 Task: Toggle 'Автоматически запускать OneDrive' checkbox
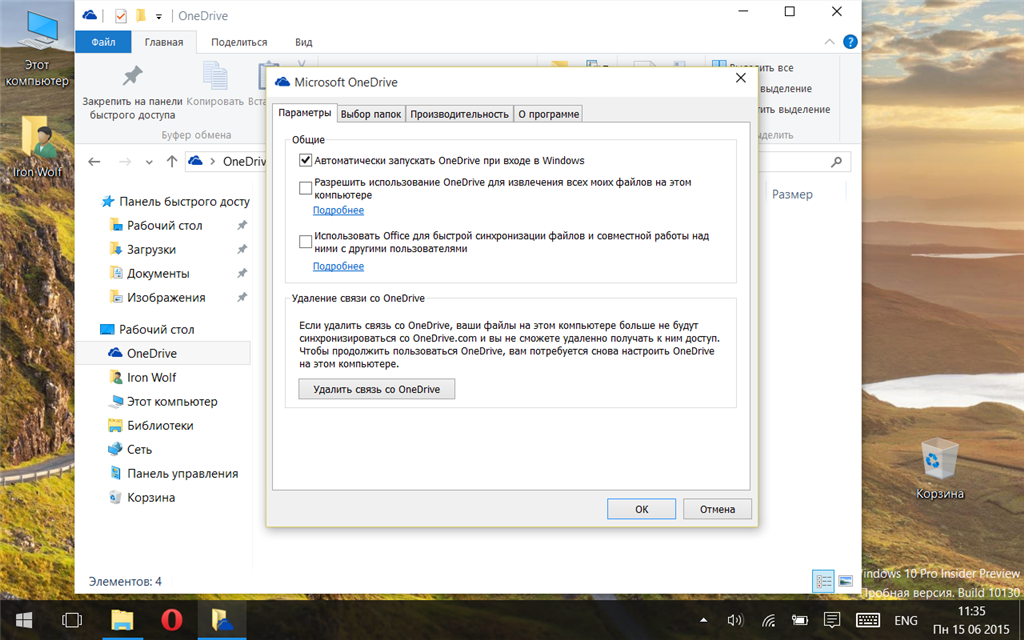(305, 160)
